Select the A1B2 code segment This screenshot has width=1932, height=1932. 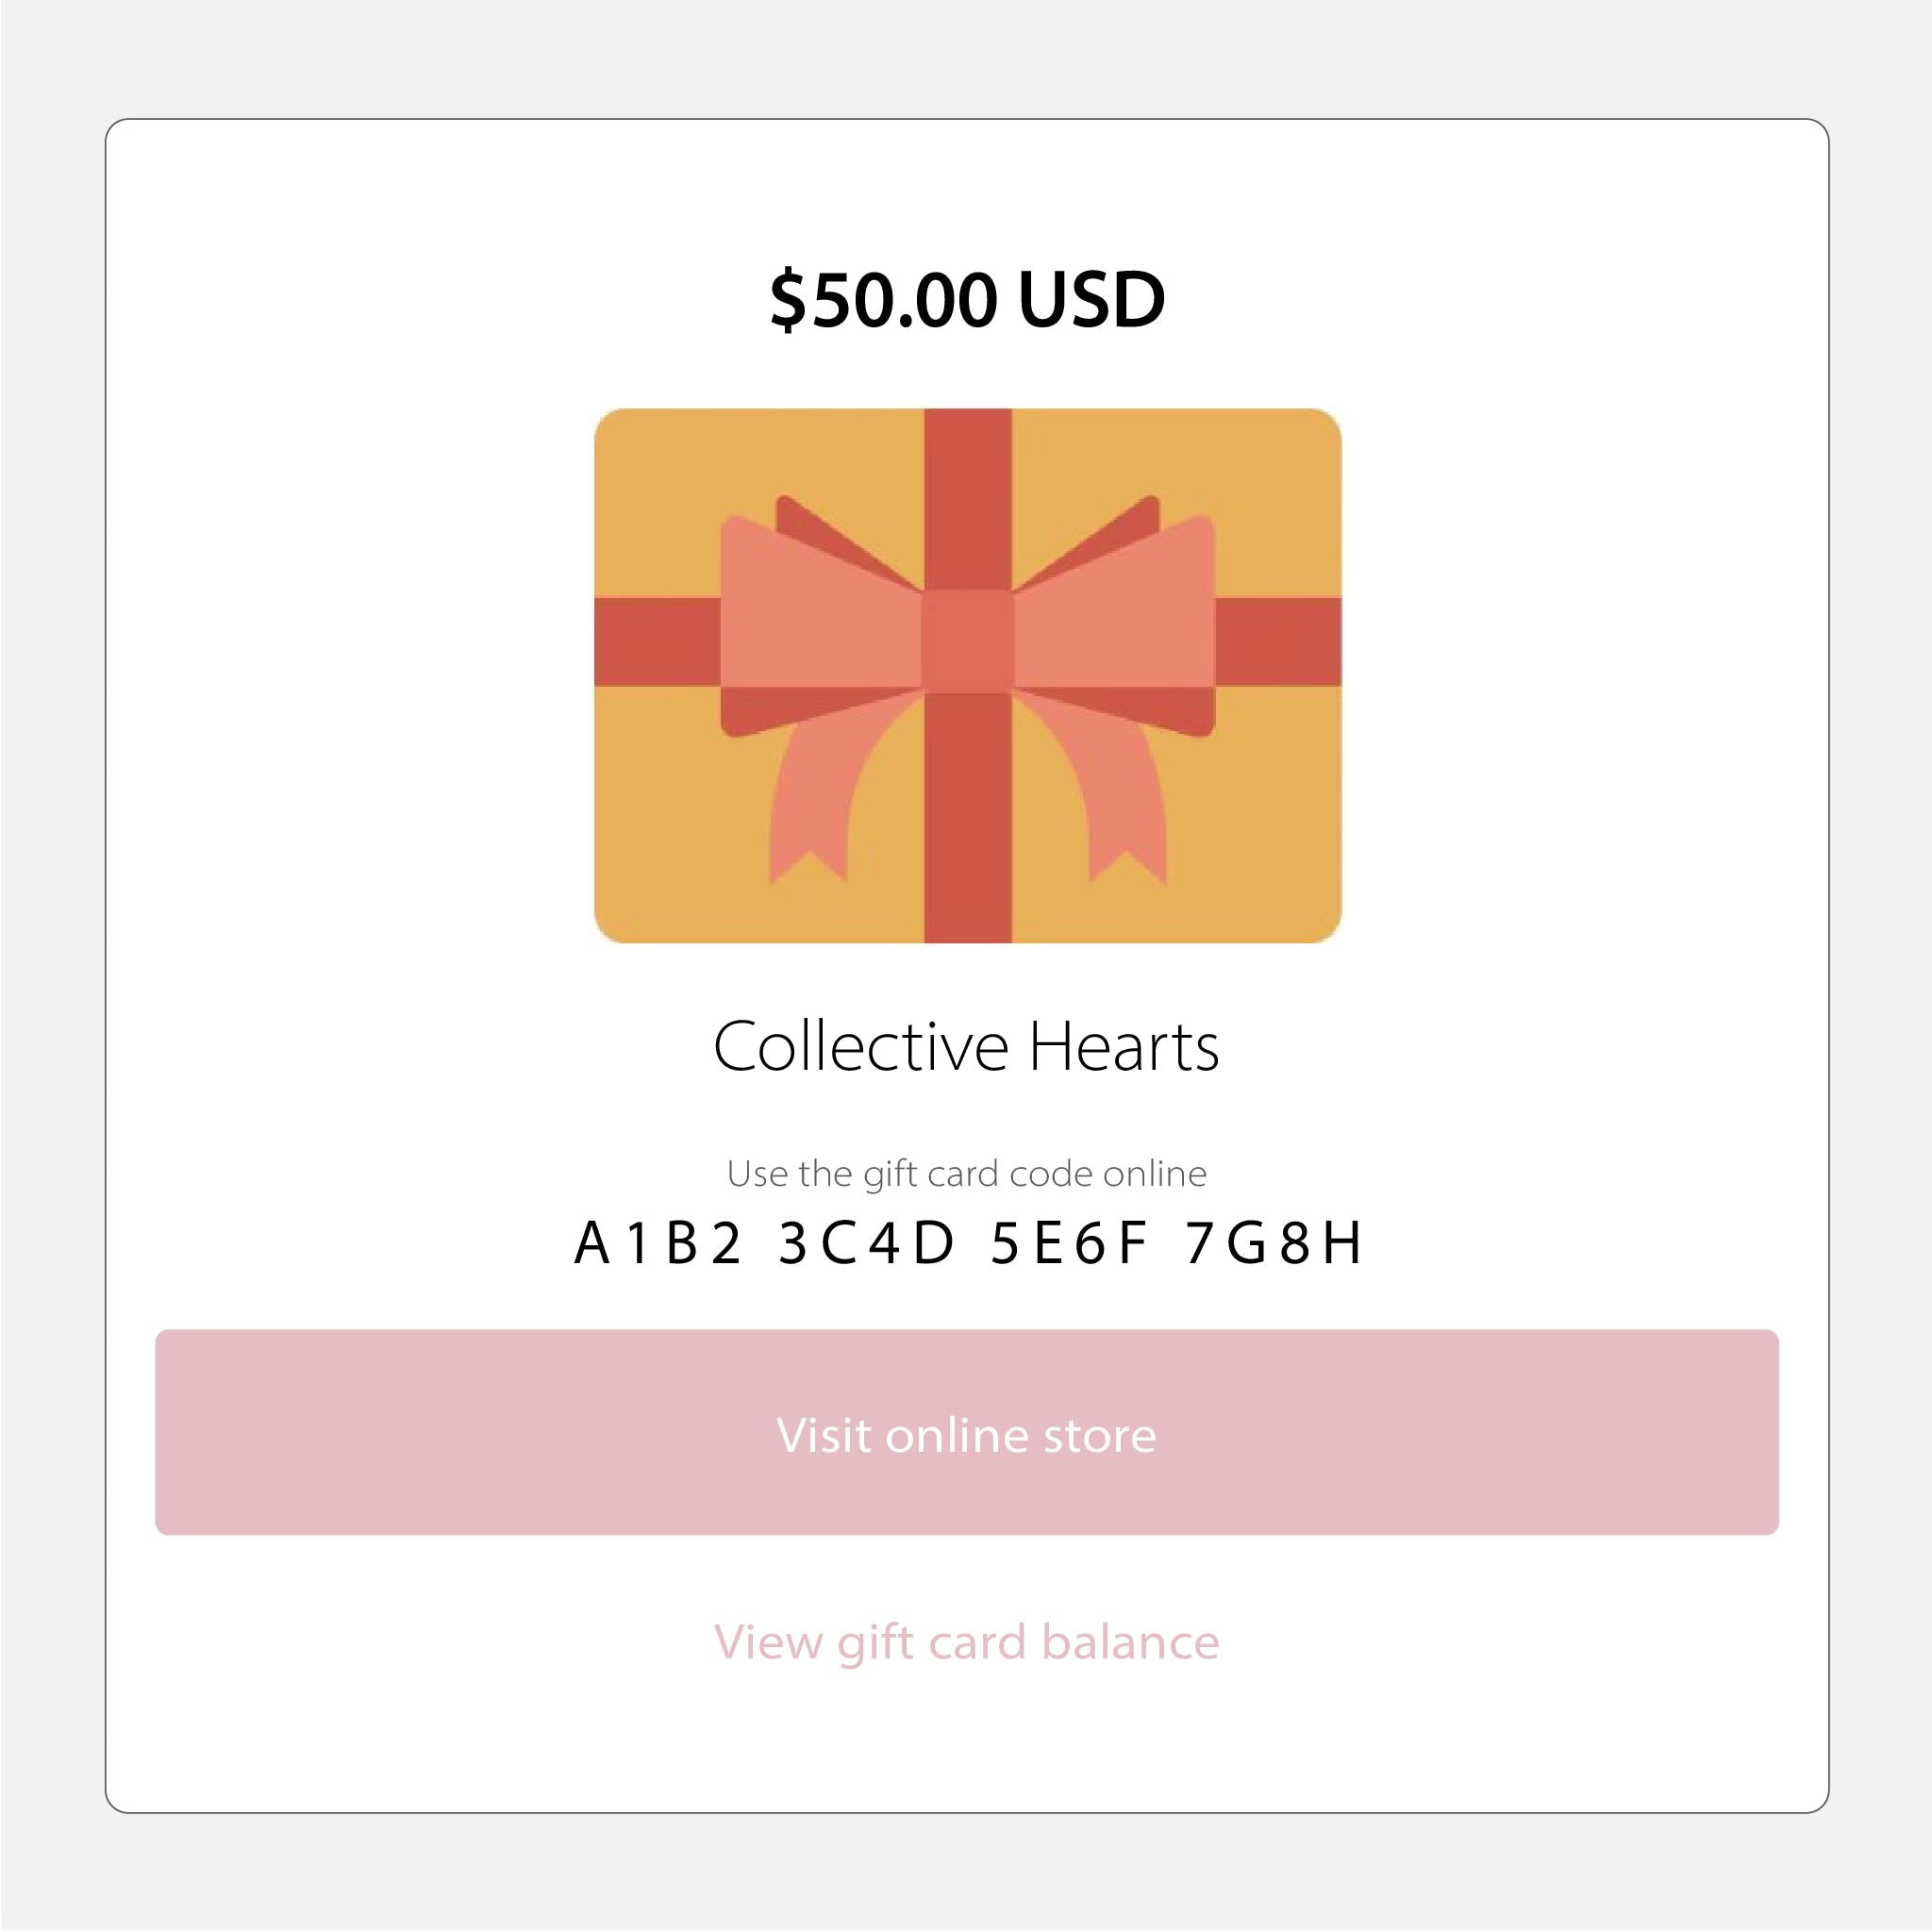[658, 1244]
